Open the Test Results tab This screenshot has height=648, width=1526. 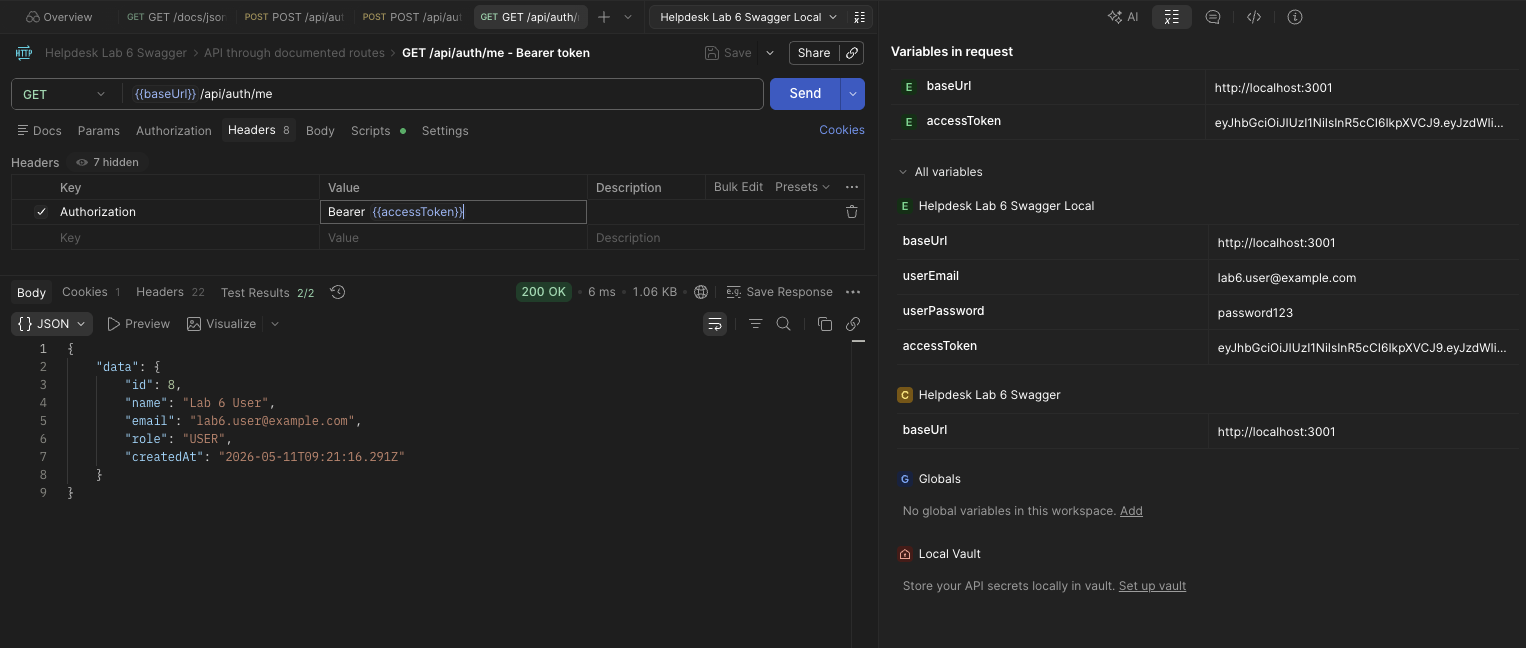[267, 292]
